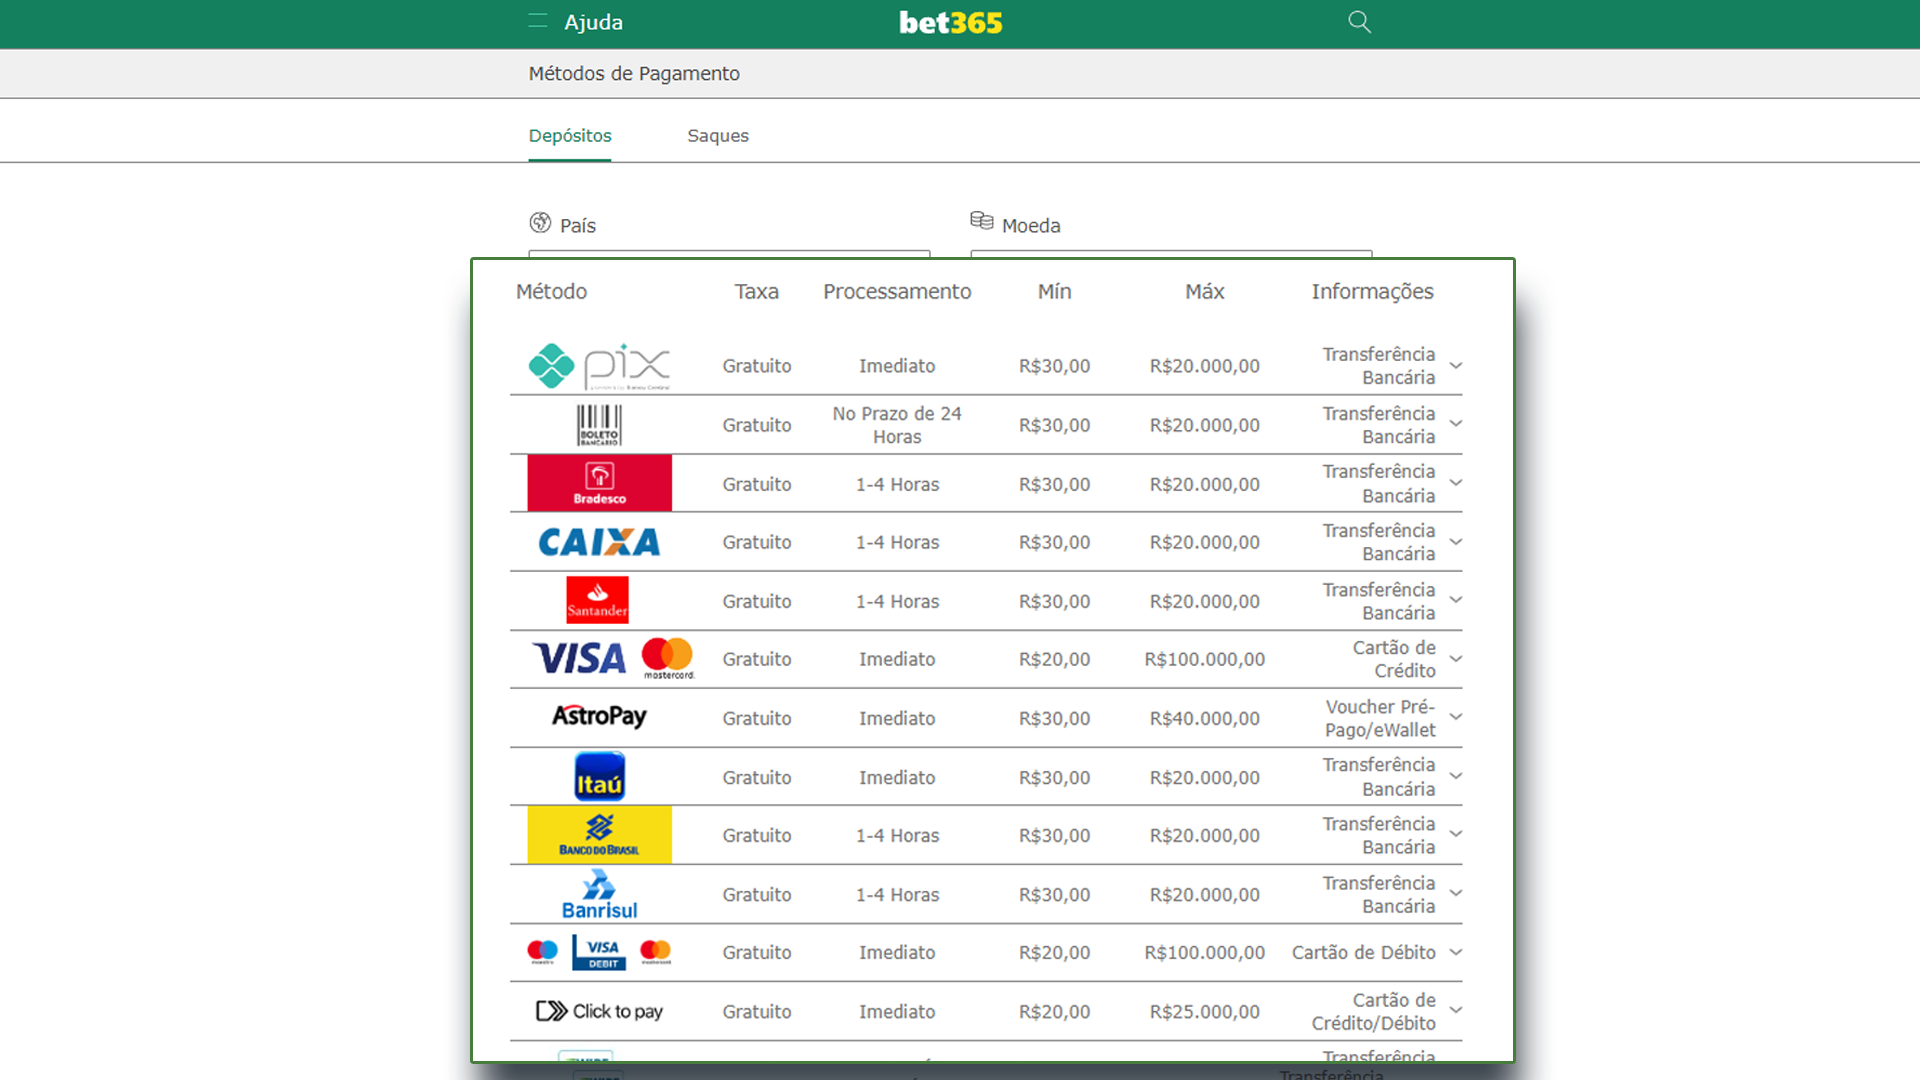Click the Máx column header

(x=1204, y=291)
